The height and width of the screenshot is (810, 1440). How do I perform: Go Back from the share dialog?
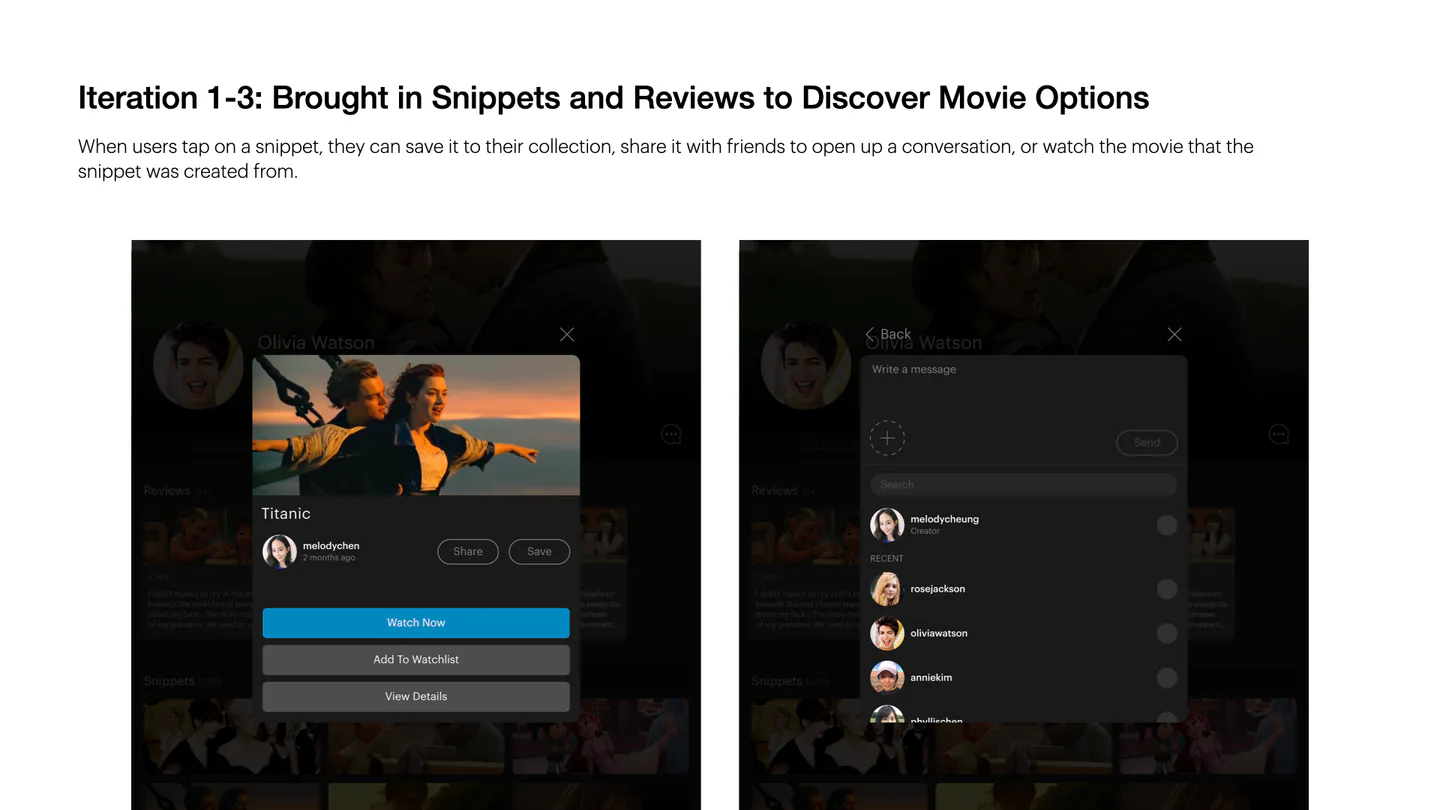pos(889,334)
